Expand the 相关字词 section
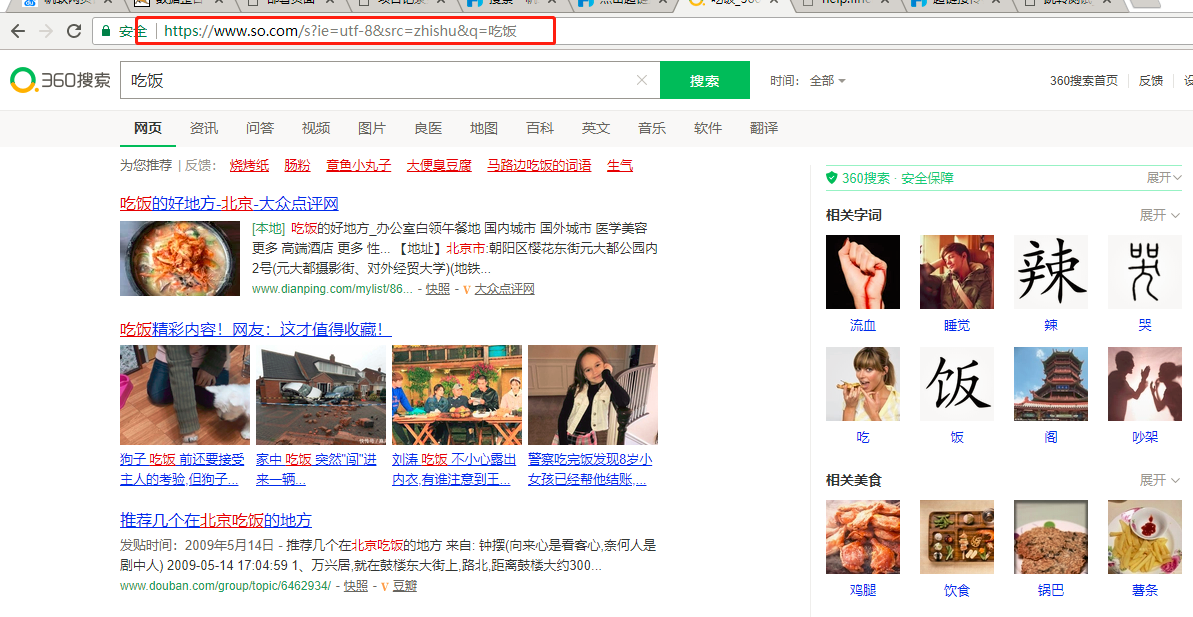 (1160, 215)
